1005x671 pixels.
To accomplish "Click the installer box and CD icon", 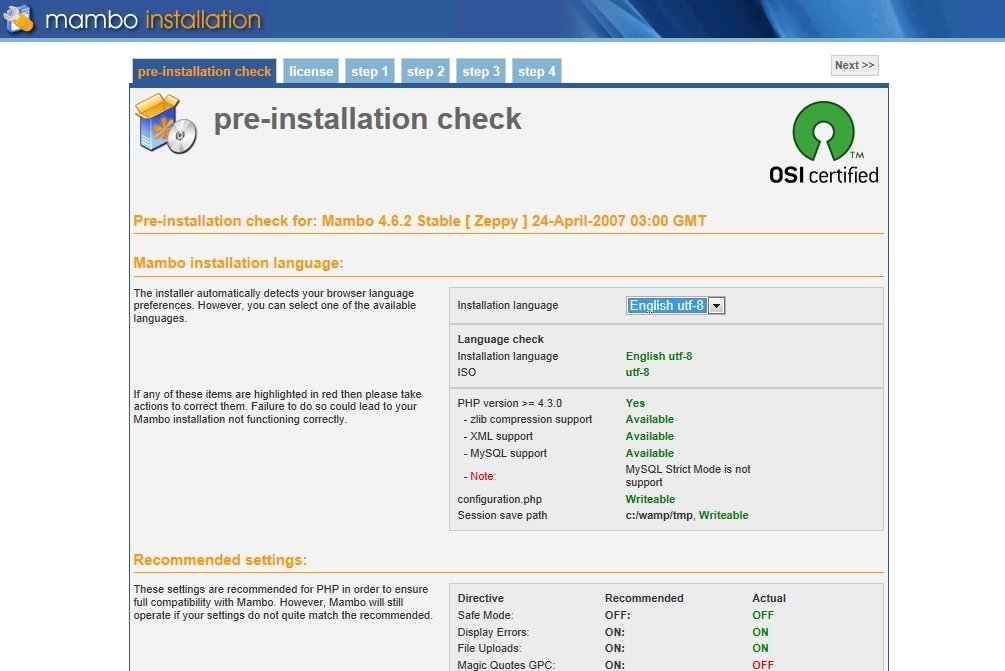I will click(x=165, y=124).
